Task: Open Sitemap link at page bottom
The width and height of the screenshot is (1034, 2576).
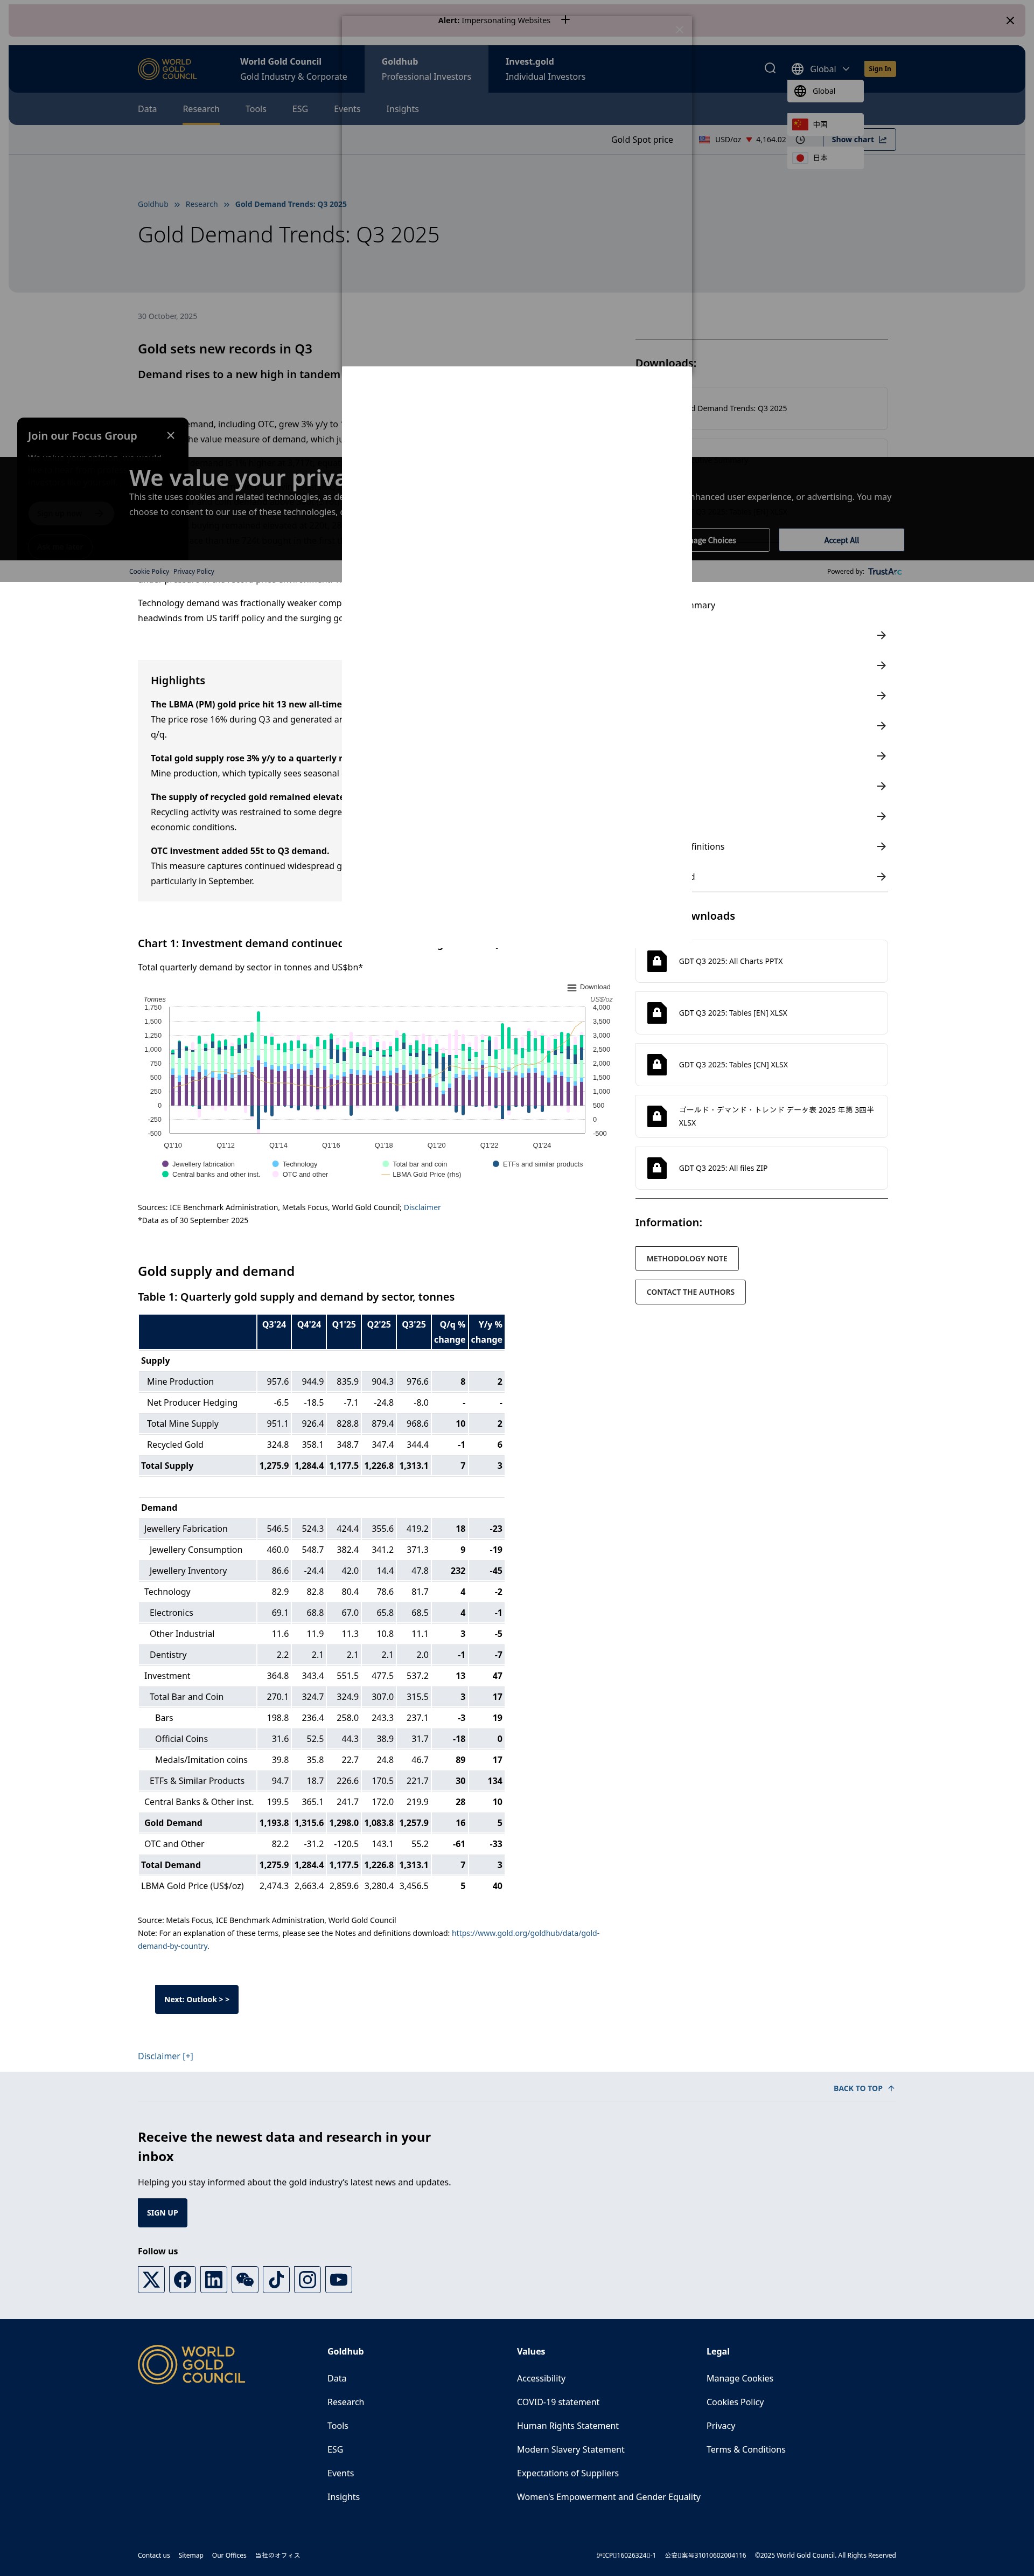Action: pyautogui.click(x=191, y=2555)
